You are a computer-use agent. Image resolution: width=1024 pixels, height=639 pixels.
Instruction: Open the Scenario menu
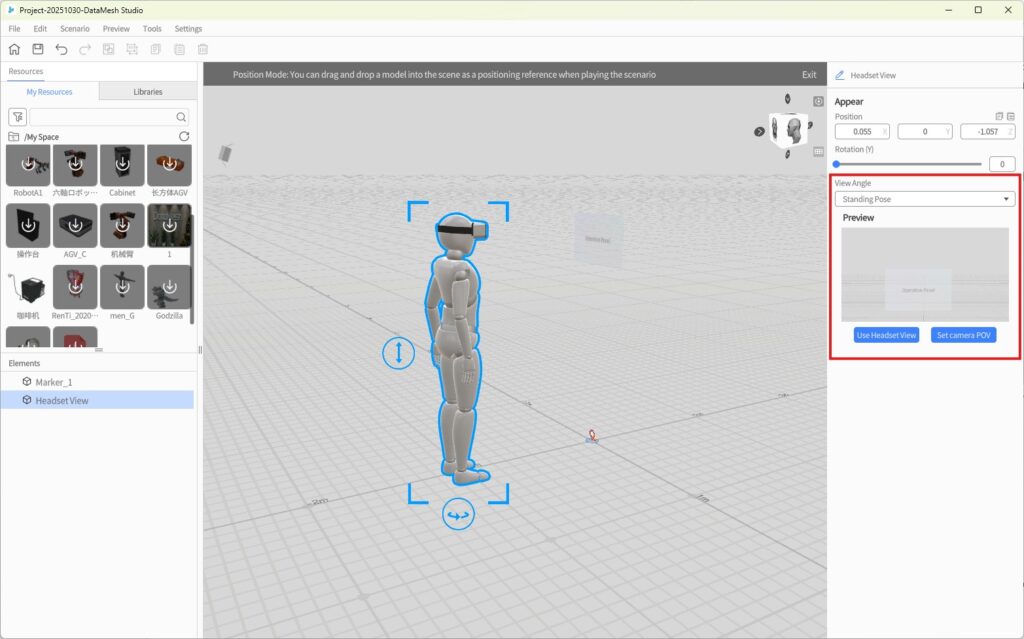[x=74, y=28]
